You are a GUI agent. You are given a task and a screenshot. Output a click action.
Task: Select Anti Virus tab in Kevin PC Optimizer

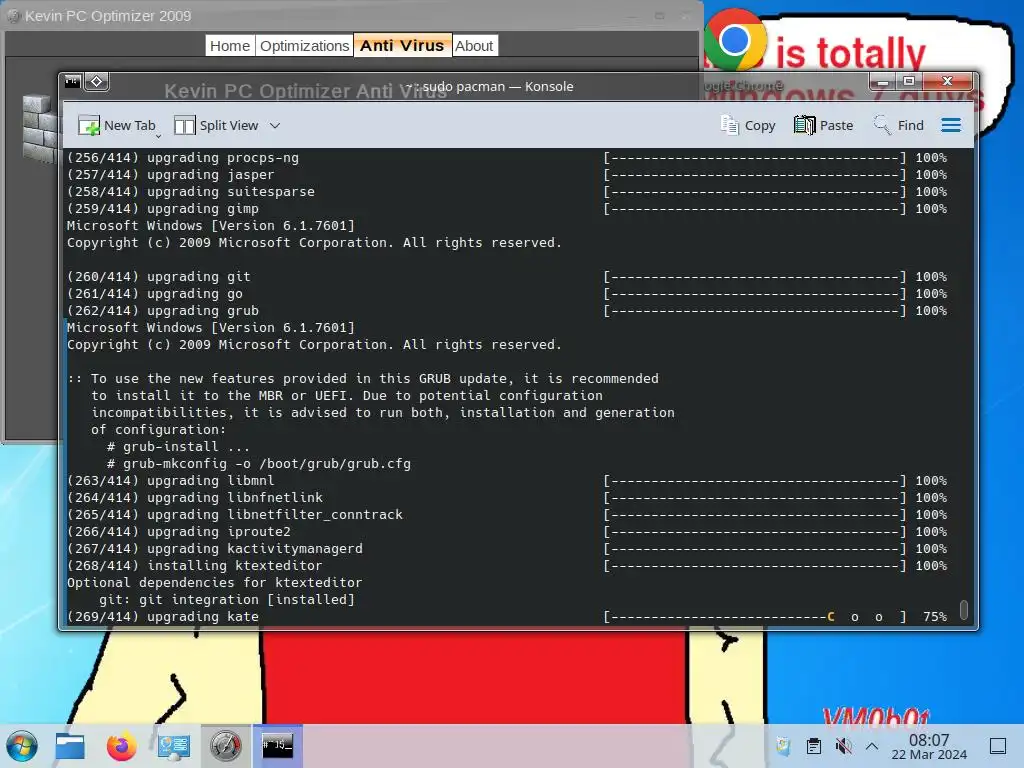pyautogui.click(x=402, y=45)
